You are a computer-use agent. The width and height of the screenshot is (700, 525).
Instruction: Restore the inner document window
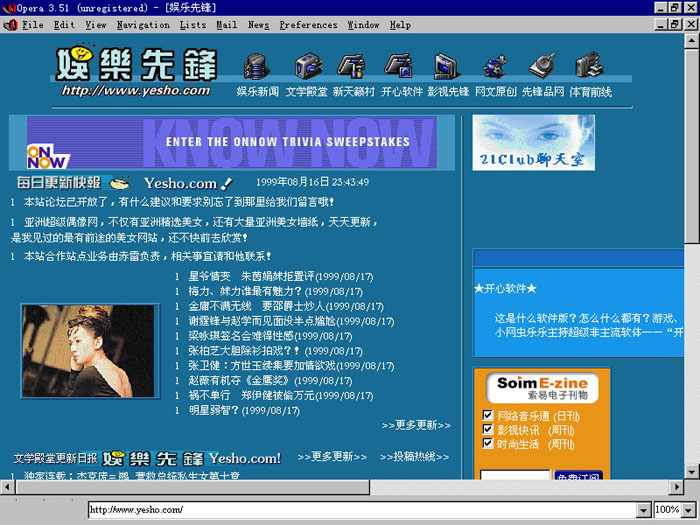[x=675, y=24]
